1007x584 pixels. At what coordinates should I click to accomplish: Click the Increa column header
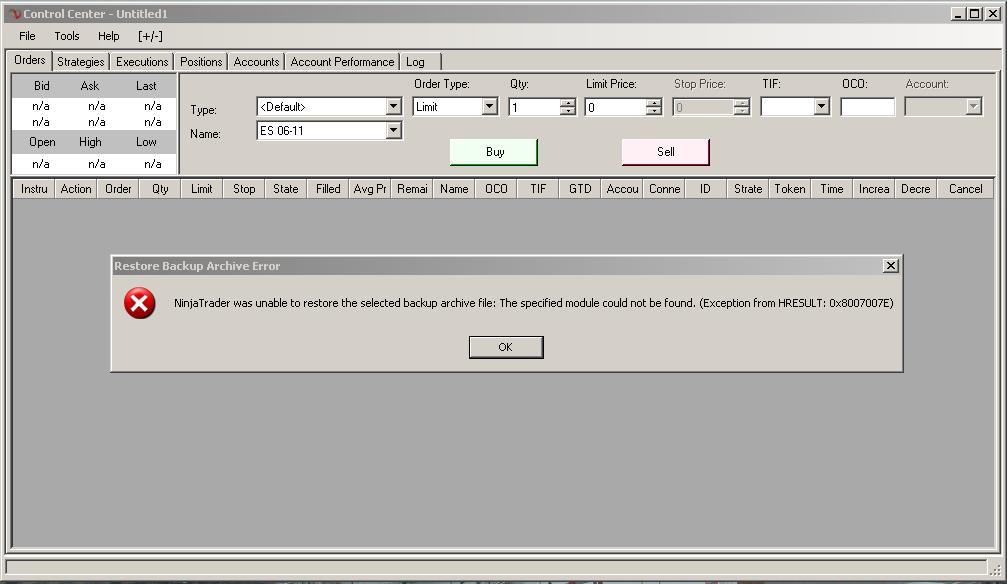(874, 189)
